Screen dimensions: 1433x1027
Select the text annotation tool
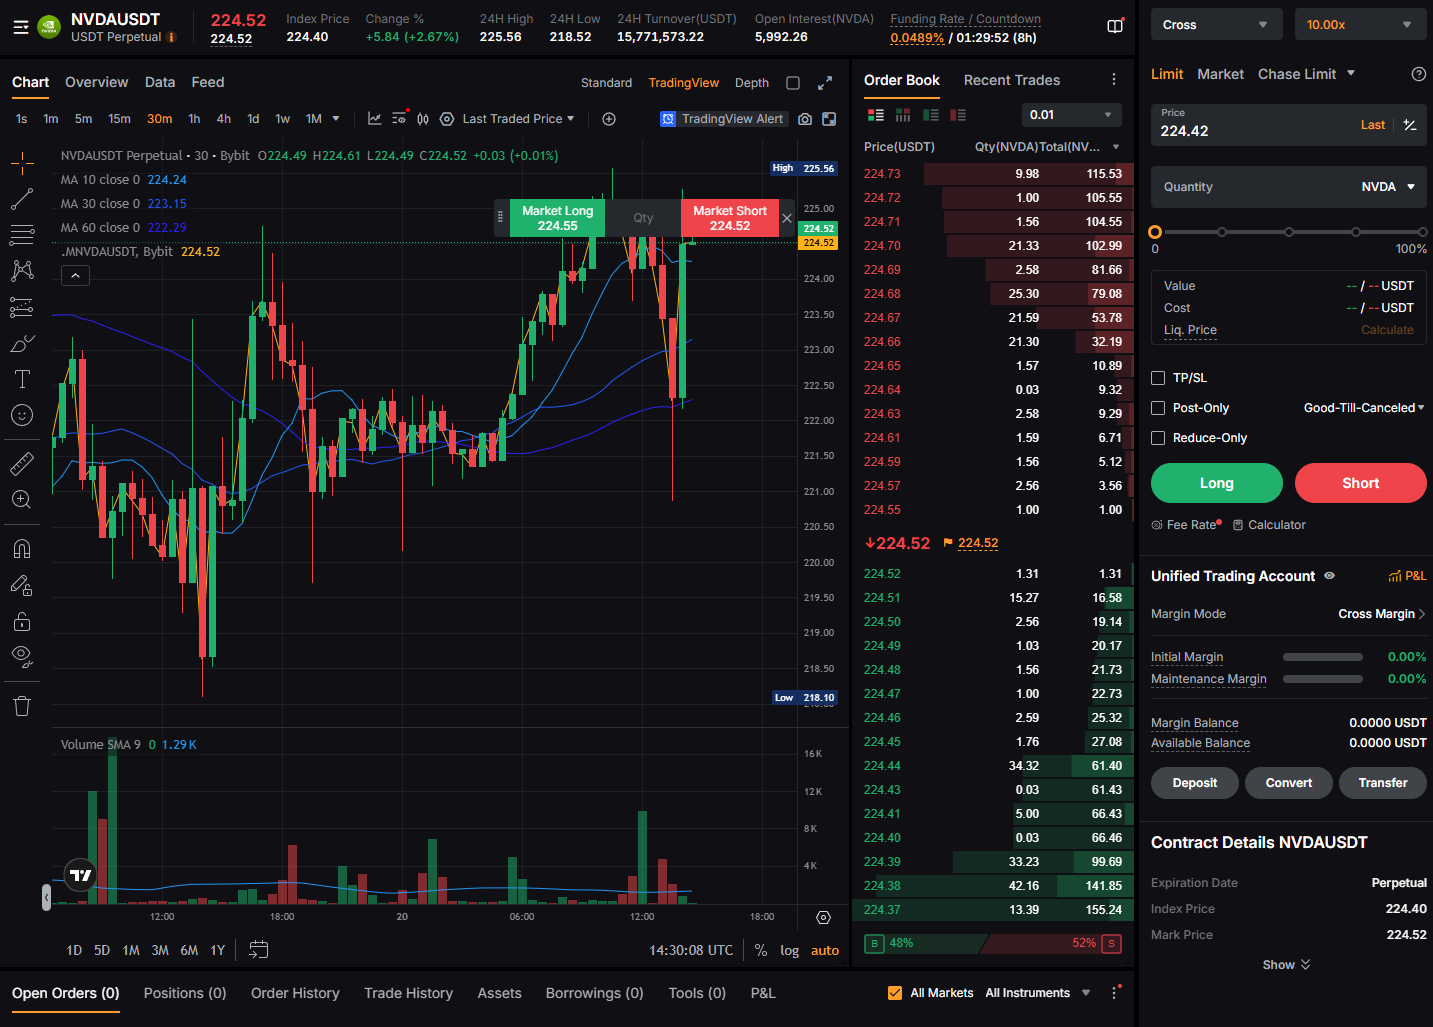coord(22,379)
